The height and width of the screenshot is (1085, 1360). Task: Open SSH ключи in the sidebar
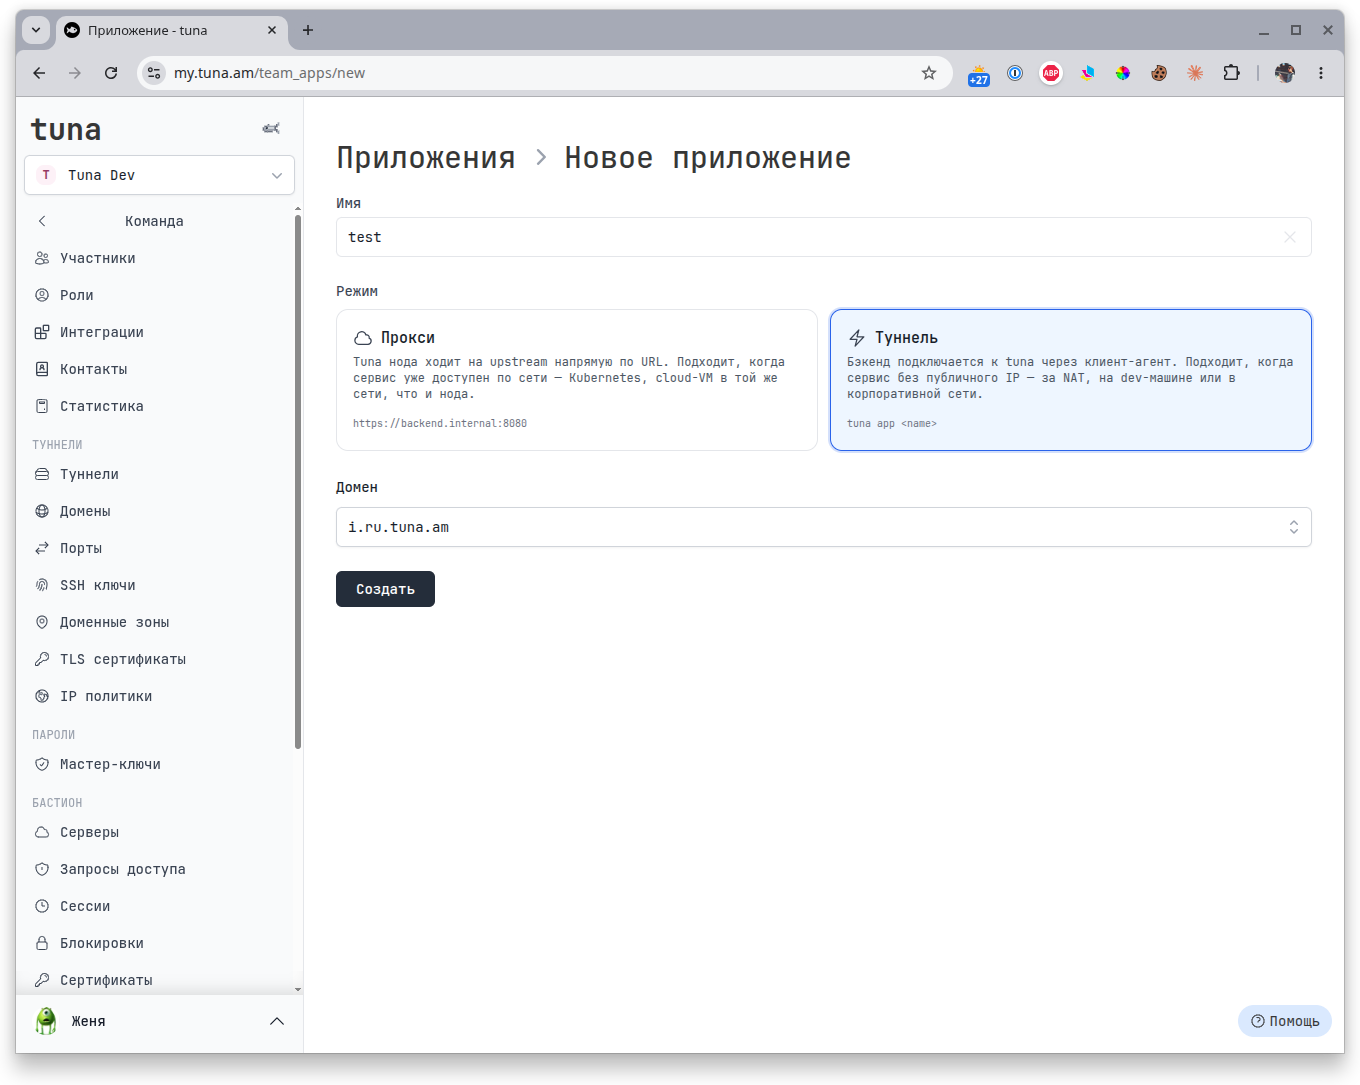[98, 585]
